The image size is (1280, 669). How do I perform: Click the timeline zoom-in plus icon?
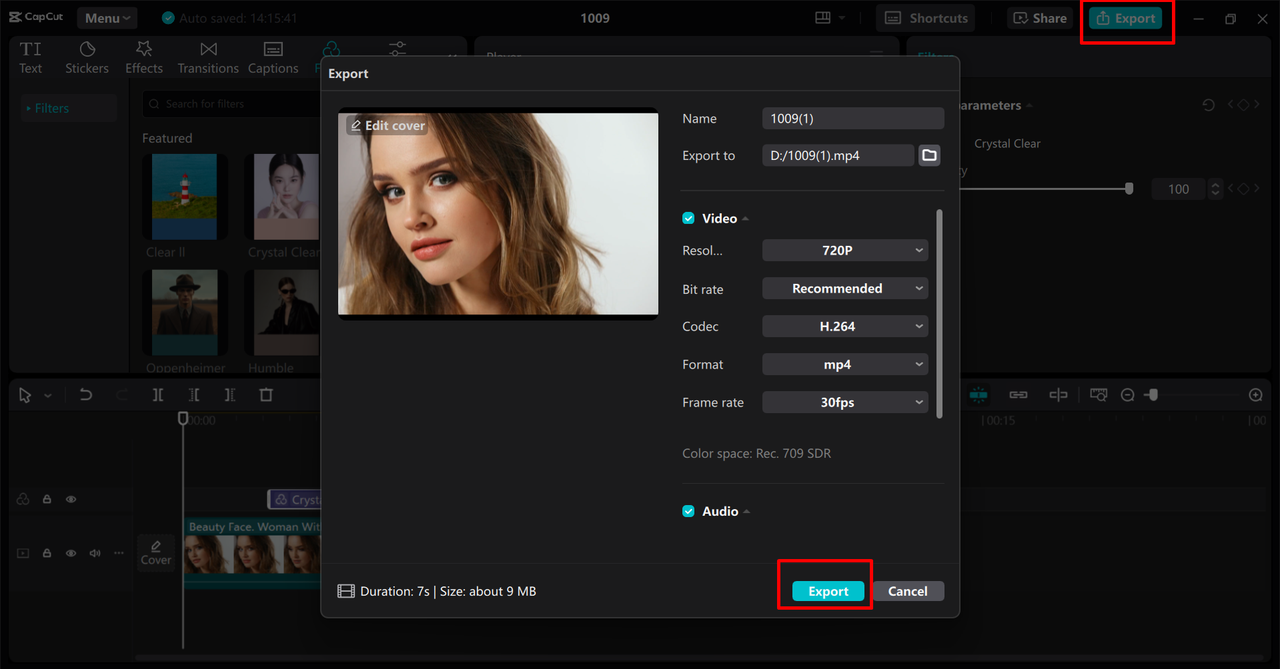pyautogui.click(x=1256, y=395)
